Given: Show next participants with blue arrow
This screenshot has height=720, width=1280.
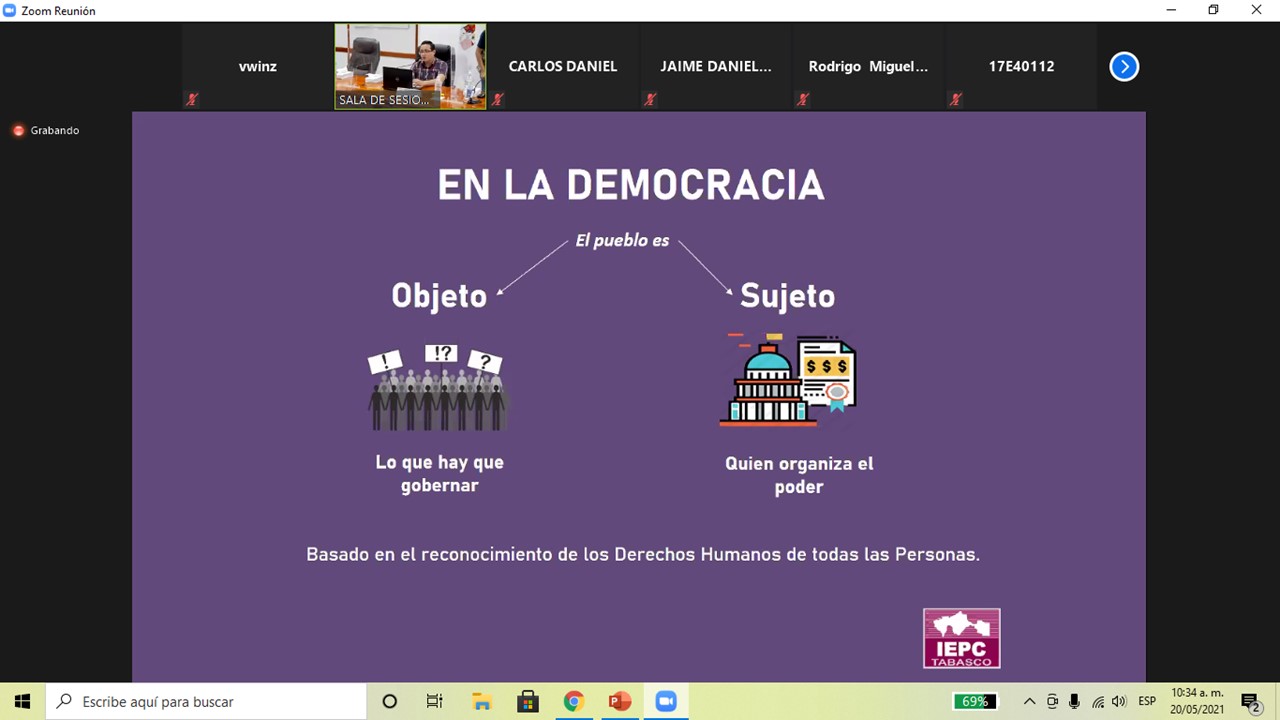Looking at the screenshot, I should click(1124, 67).
